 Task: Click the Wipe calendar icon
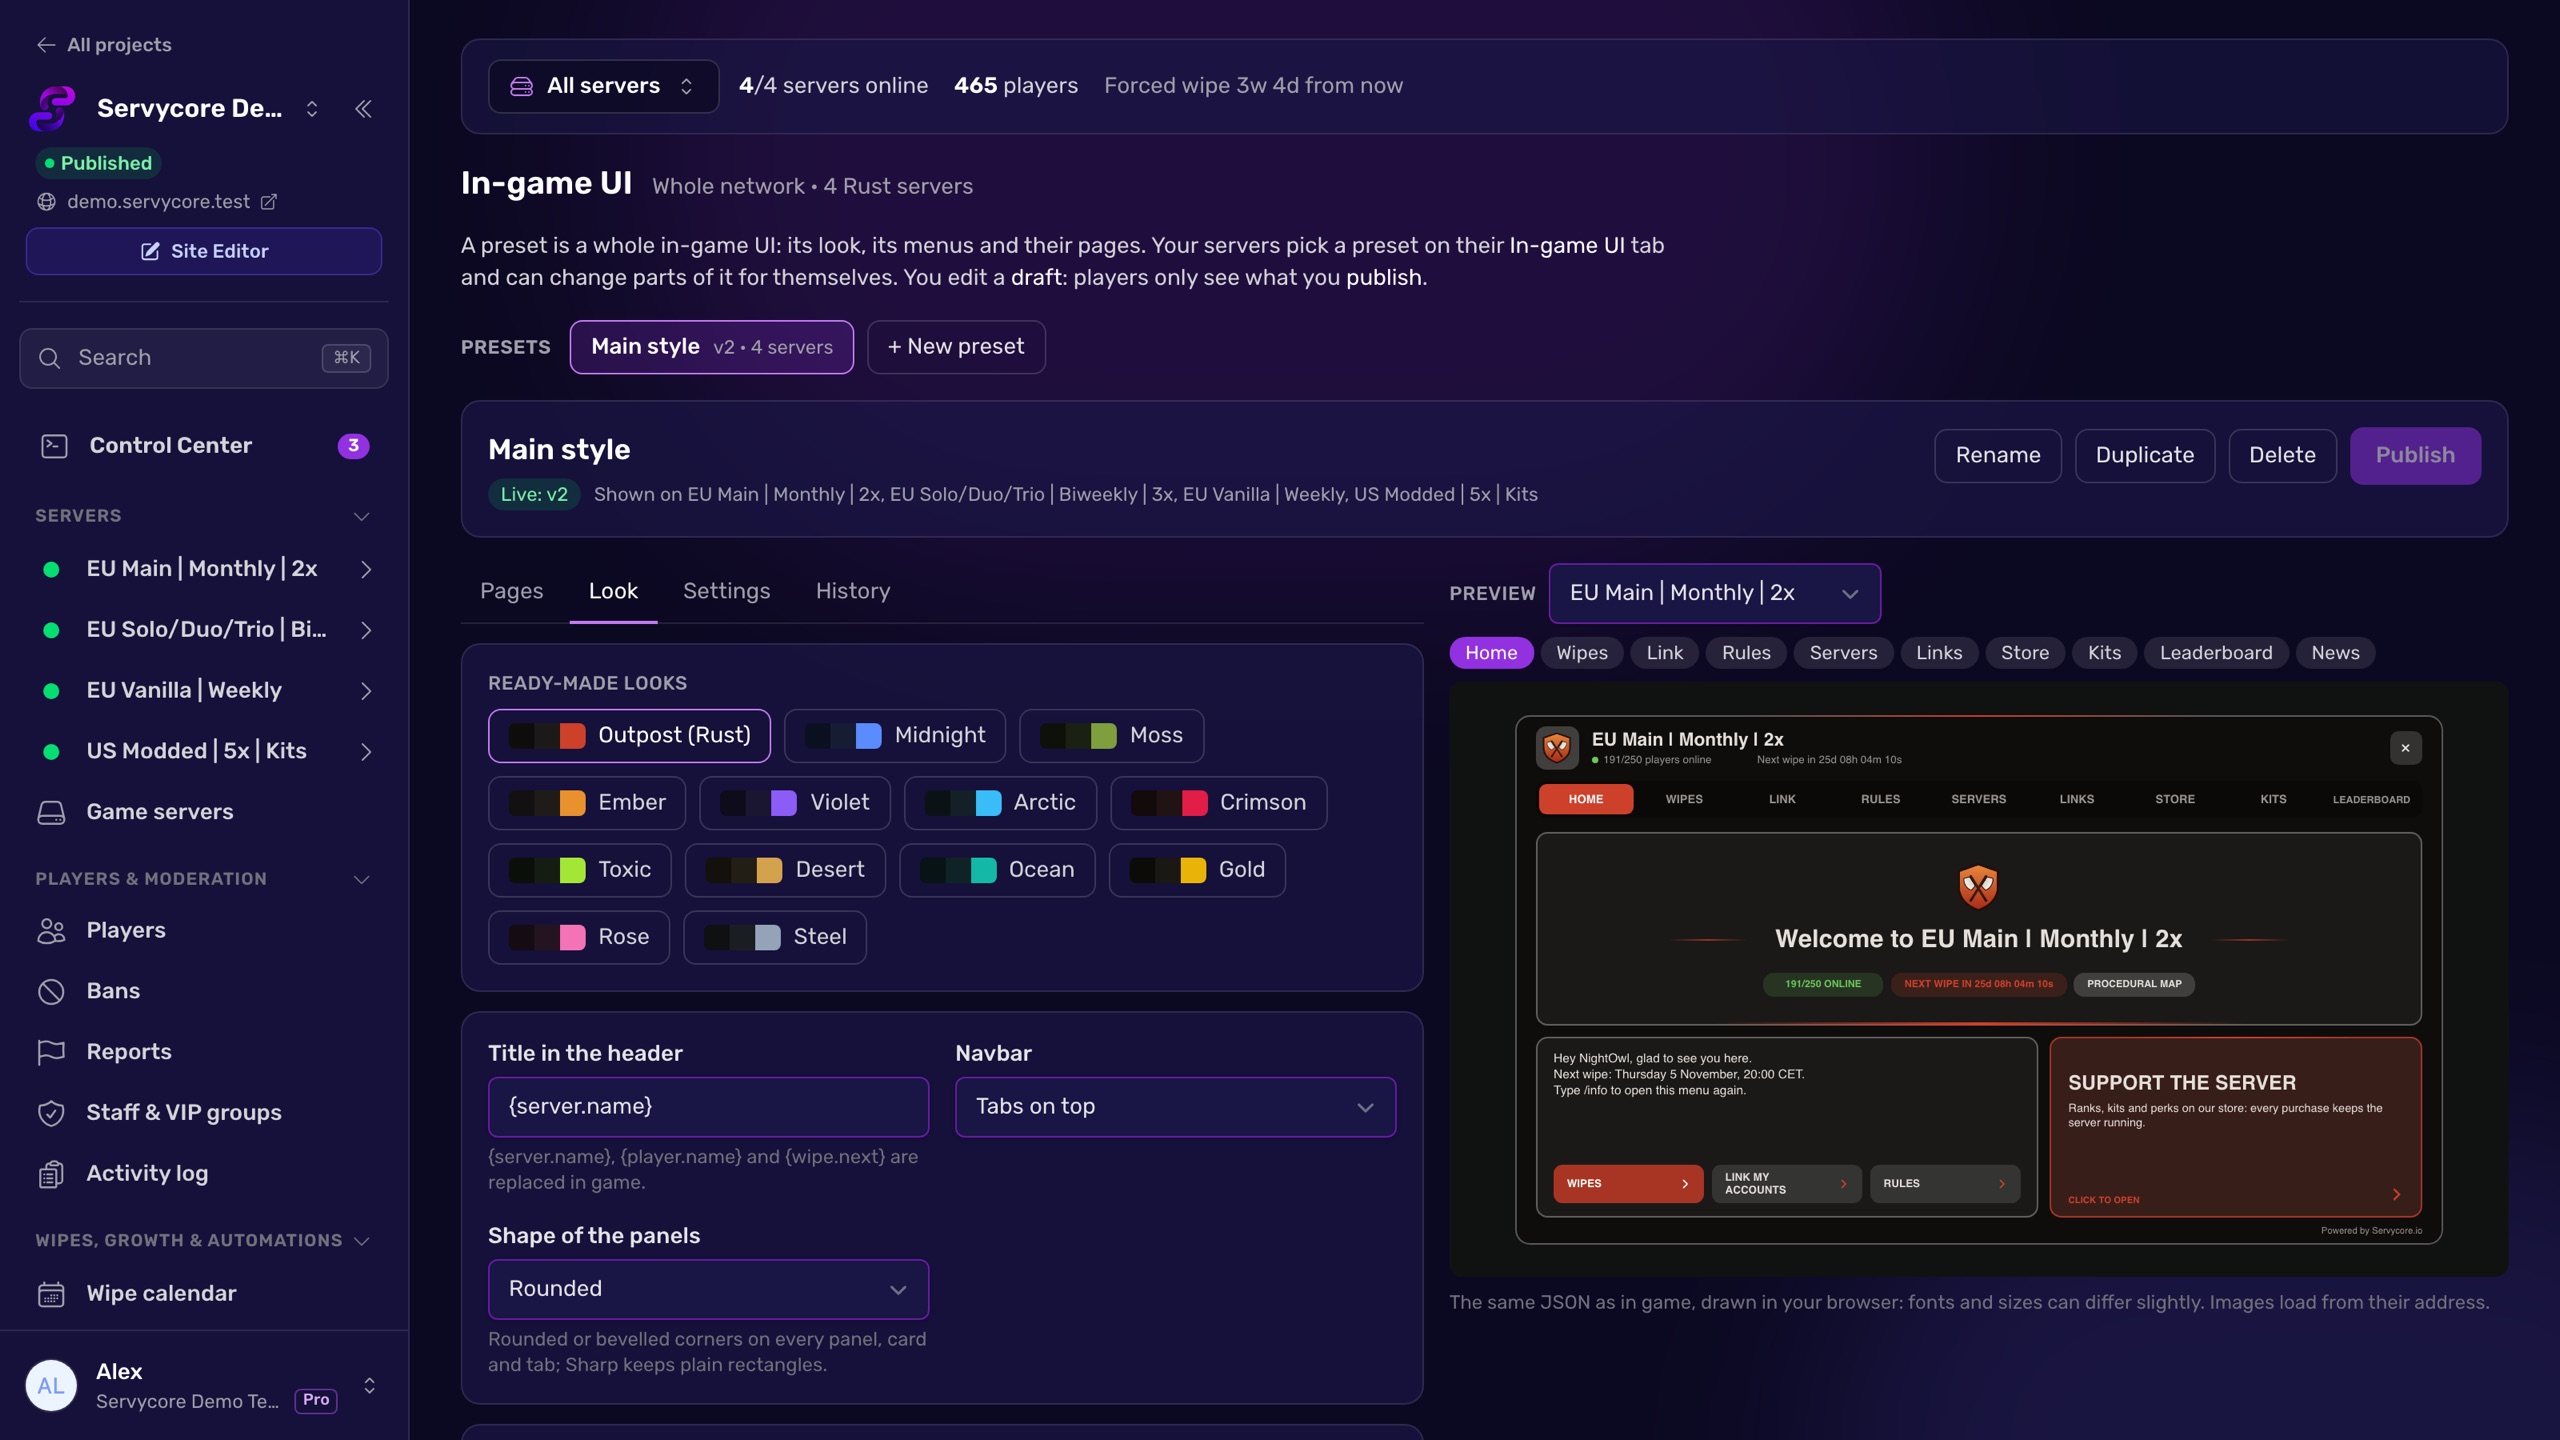[x=51, y=1294]
